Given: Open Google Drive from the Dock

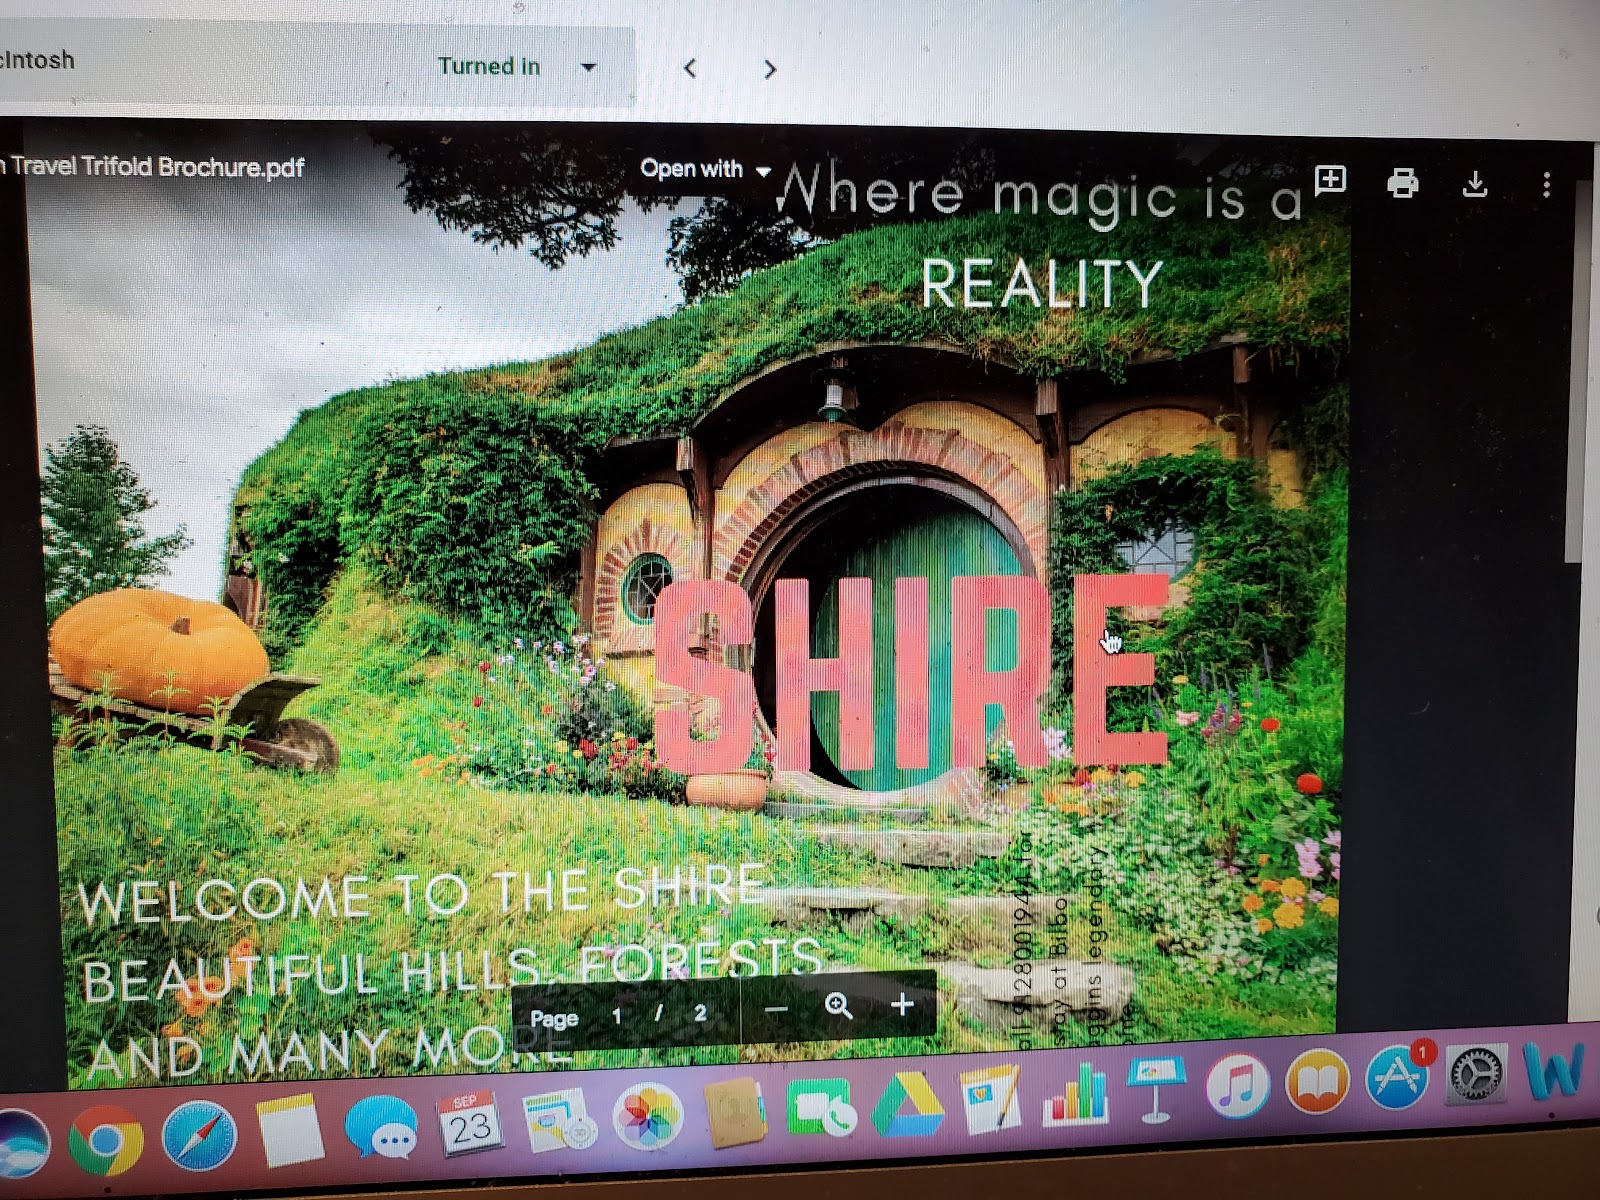Looking at the screenshot, I should tap(907, 1103).
